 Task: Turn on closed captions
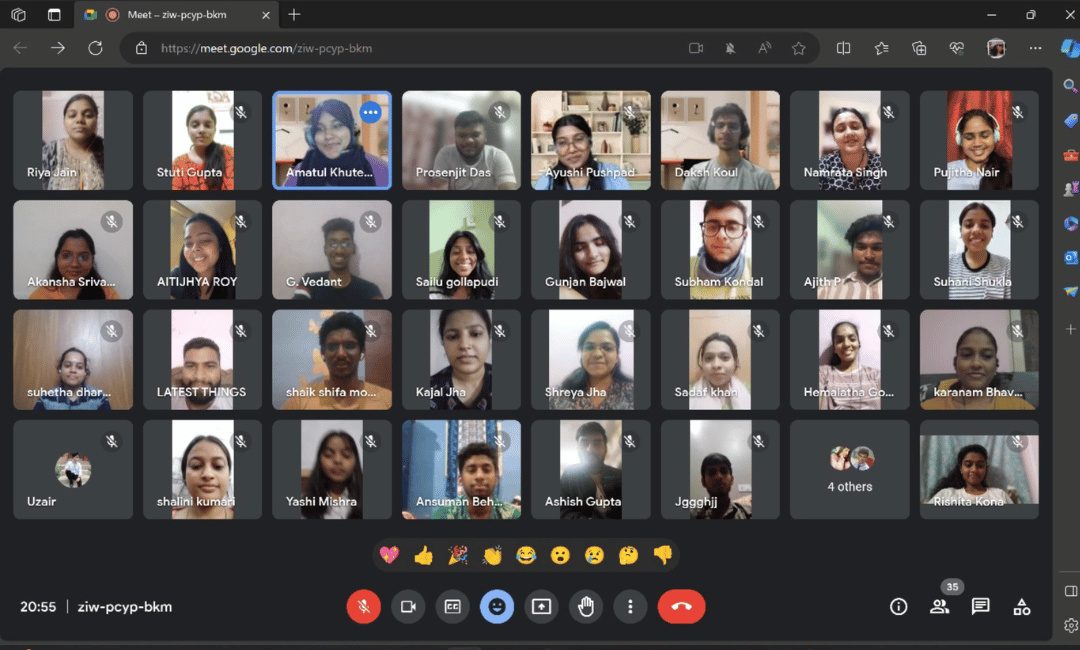[x=452, y=606]
